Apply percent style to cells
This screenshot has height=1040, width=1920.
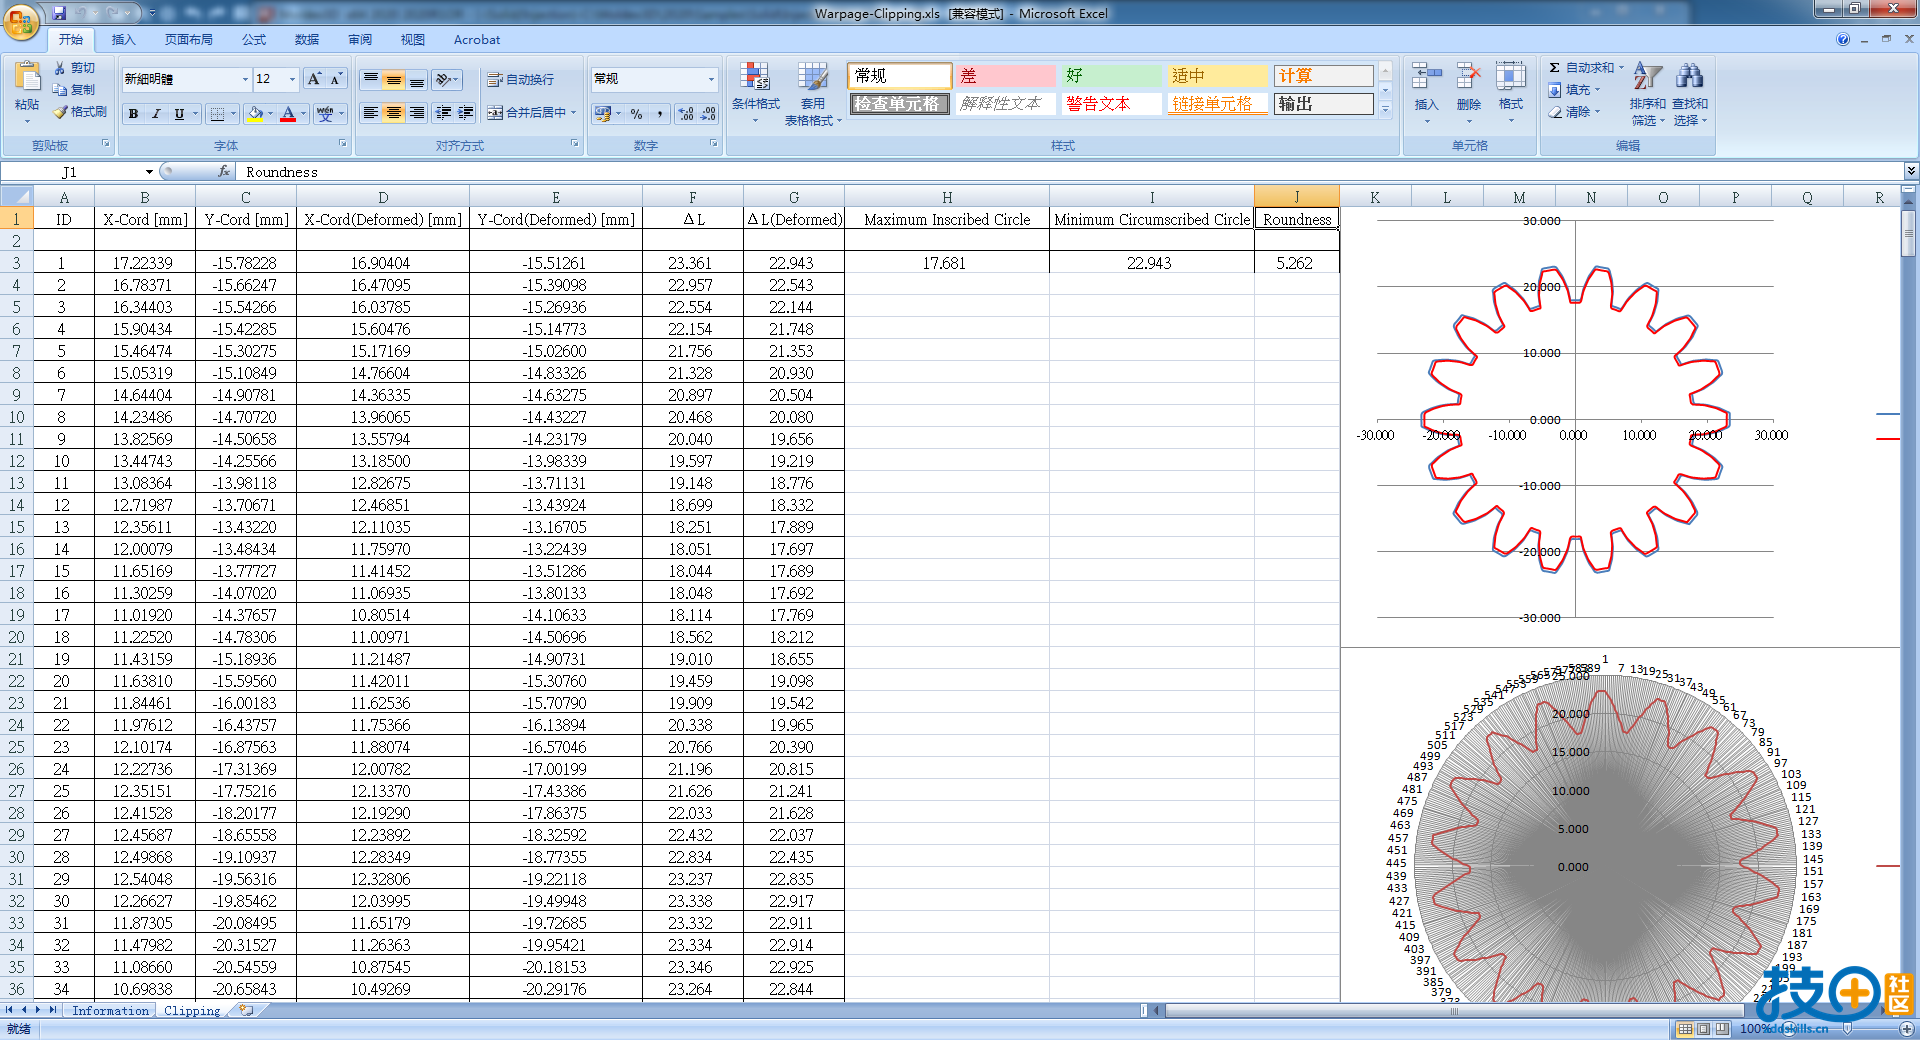637,114
